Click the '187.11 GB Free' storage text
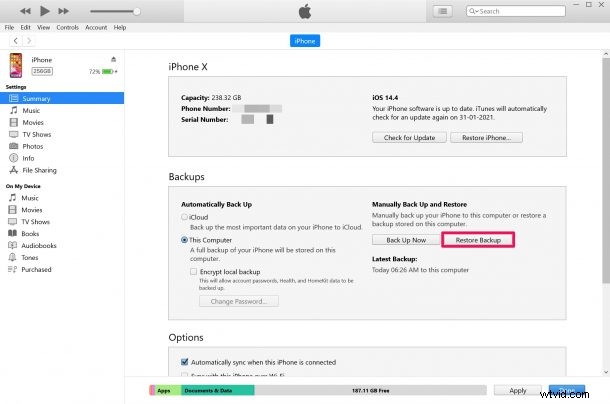Image resolution: width=610 pixels, height=404 pixels. [370, 390]
